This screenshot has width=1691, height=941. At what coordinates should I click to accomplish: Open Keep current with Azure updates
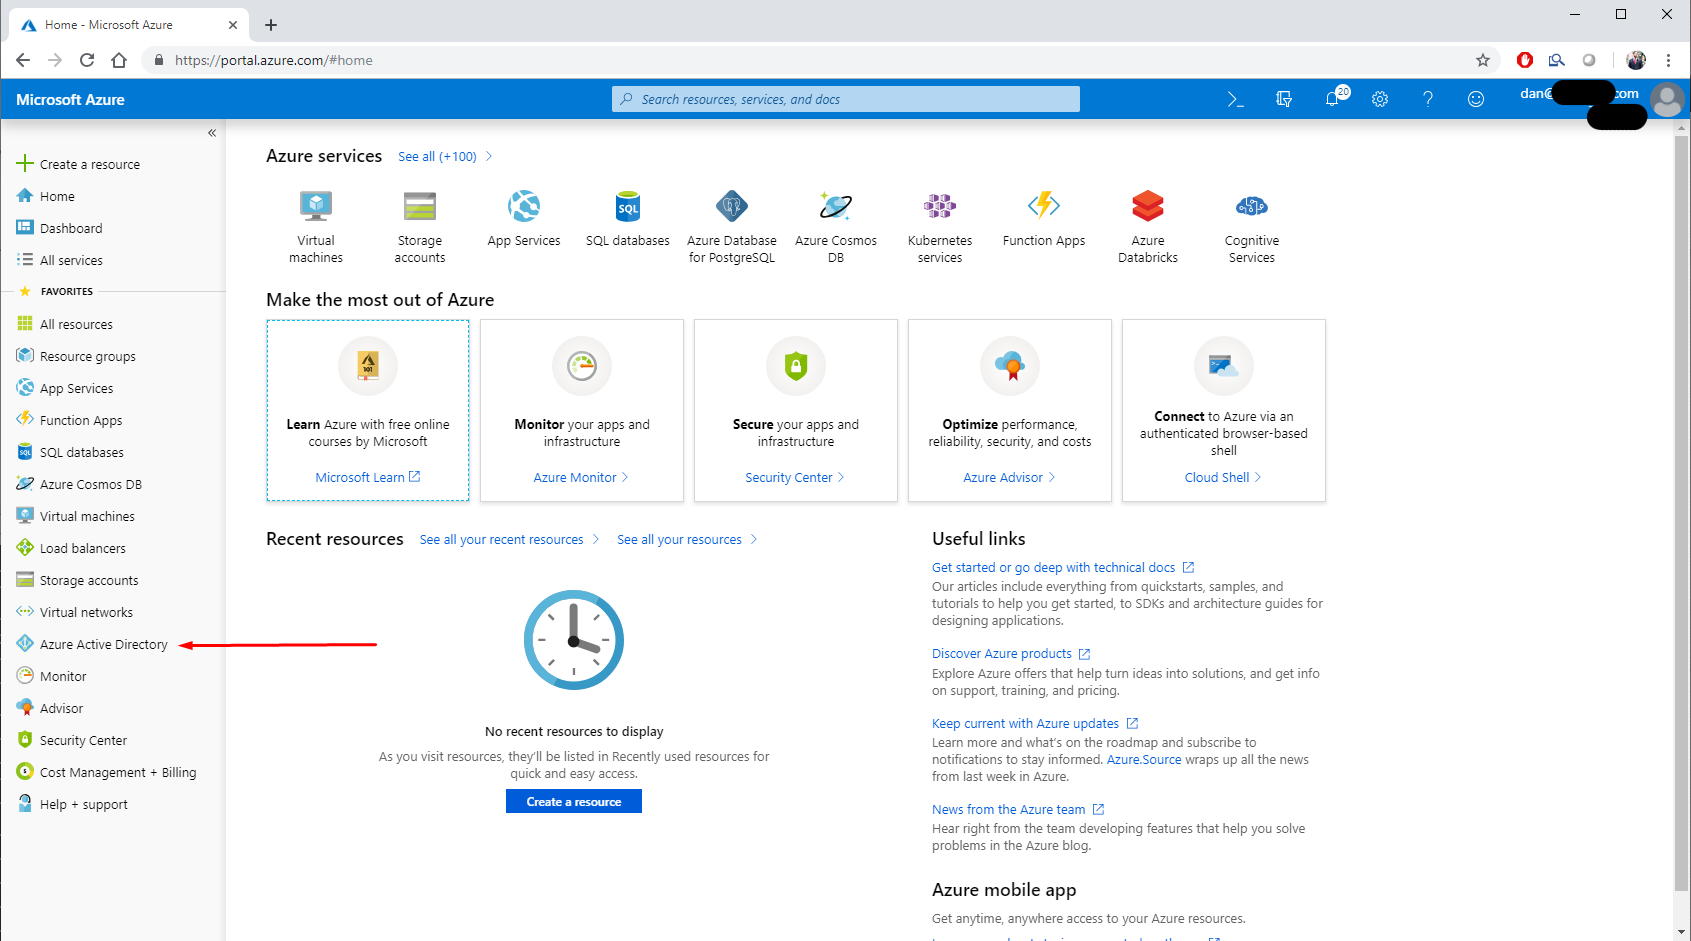click(x=1035, y=723)
